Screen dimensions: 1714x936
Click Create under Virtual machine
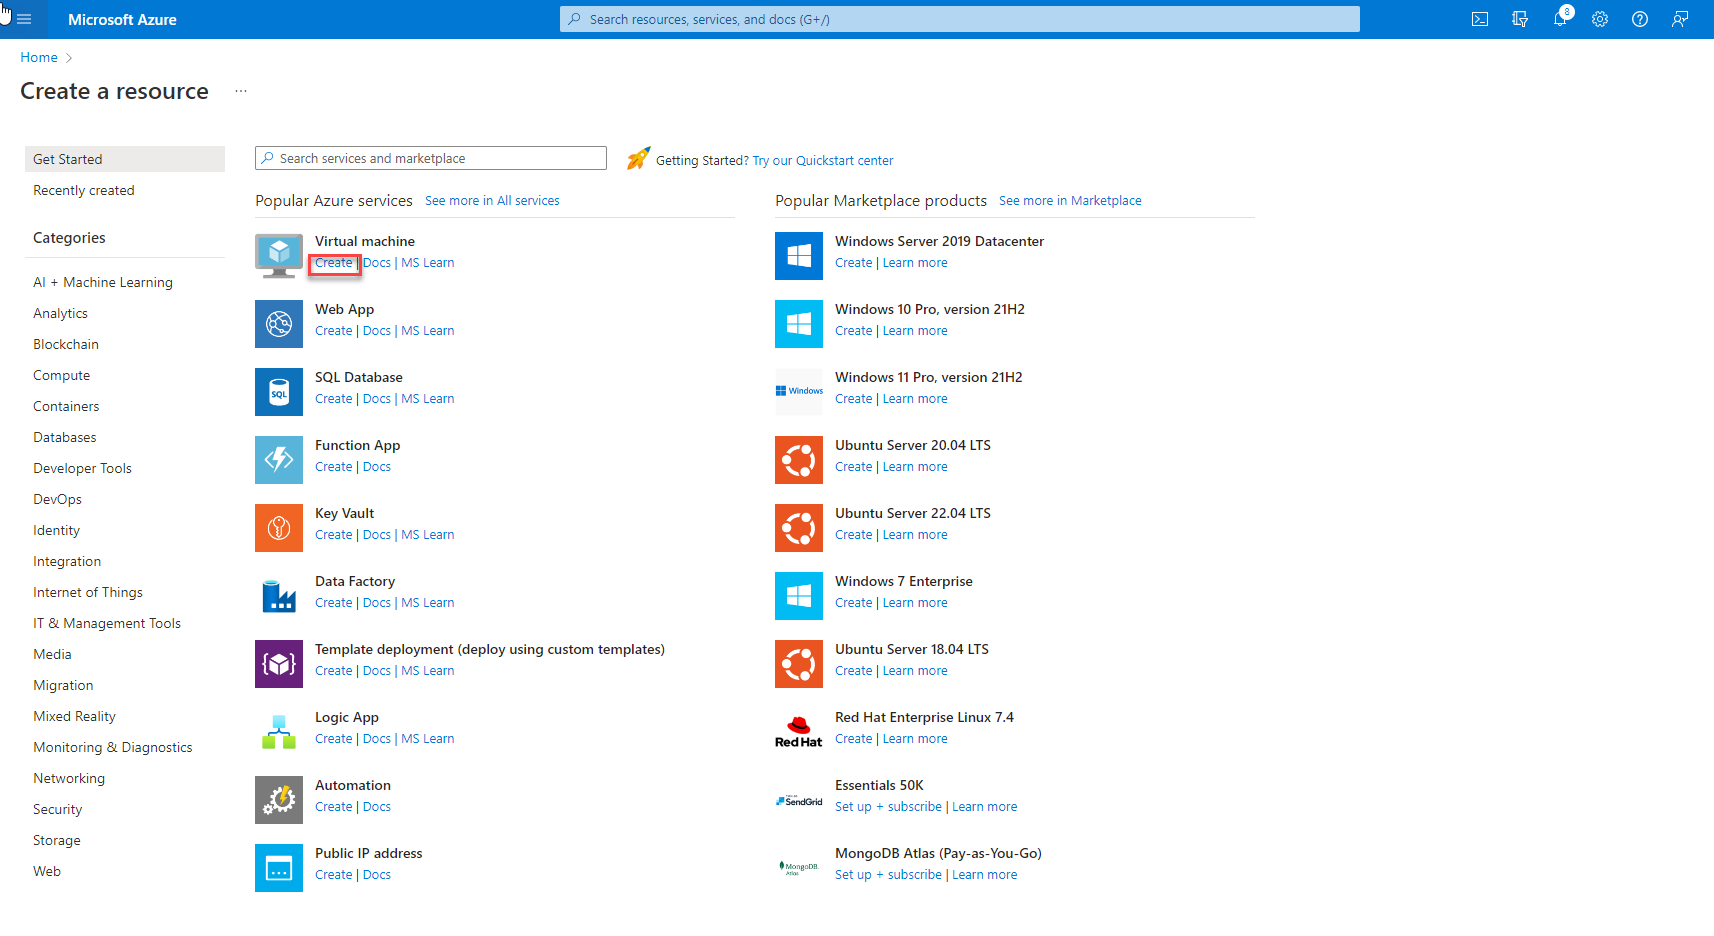tap(333, 263)
